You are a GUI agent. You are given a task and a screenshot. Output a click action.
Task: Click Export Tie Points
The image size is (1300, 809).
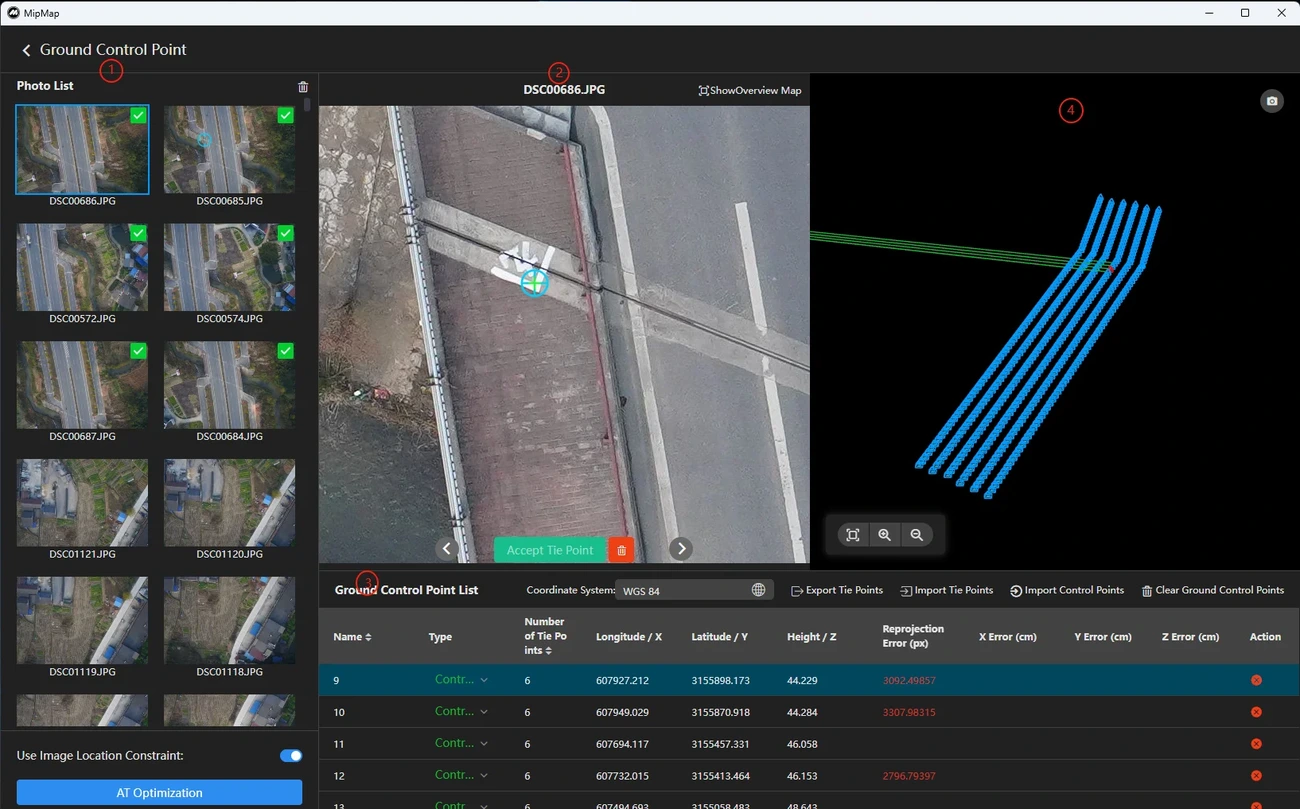[836, 590]
